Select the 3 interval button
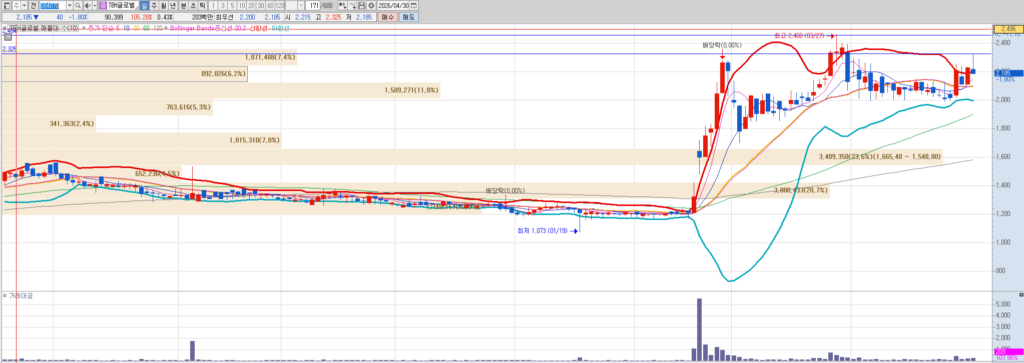 pos(223,5)
